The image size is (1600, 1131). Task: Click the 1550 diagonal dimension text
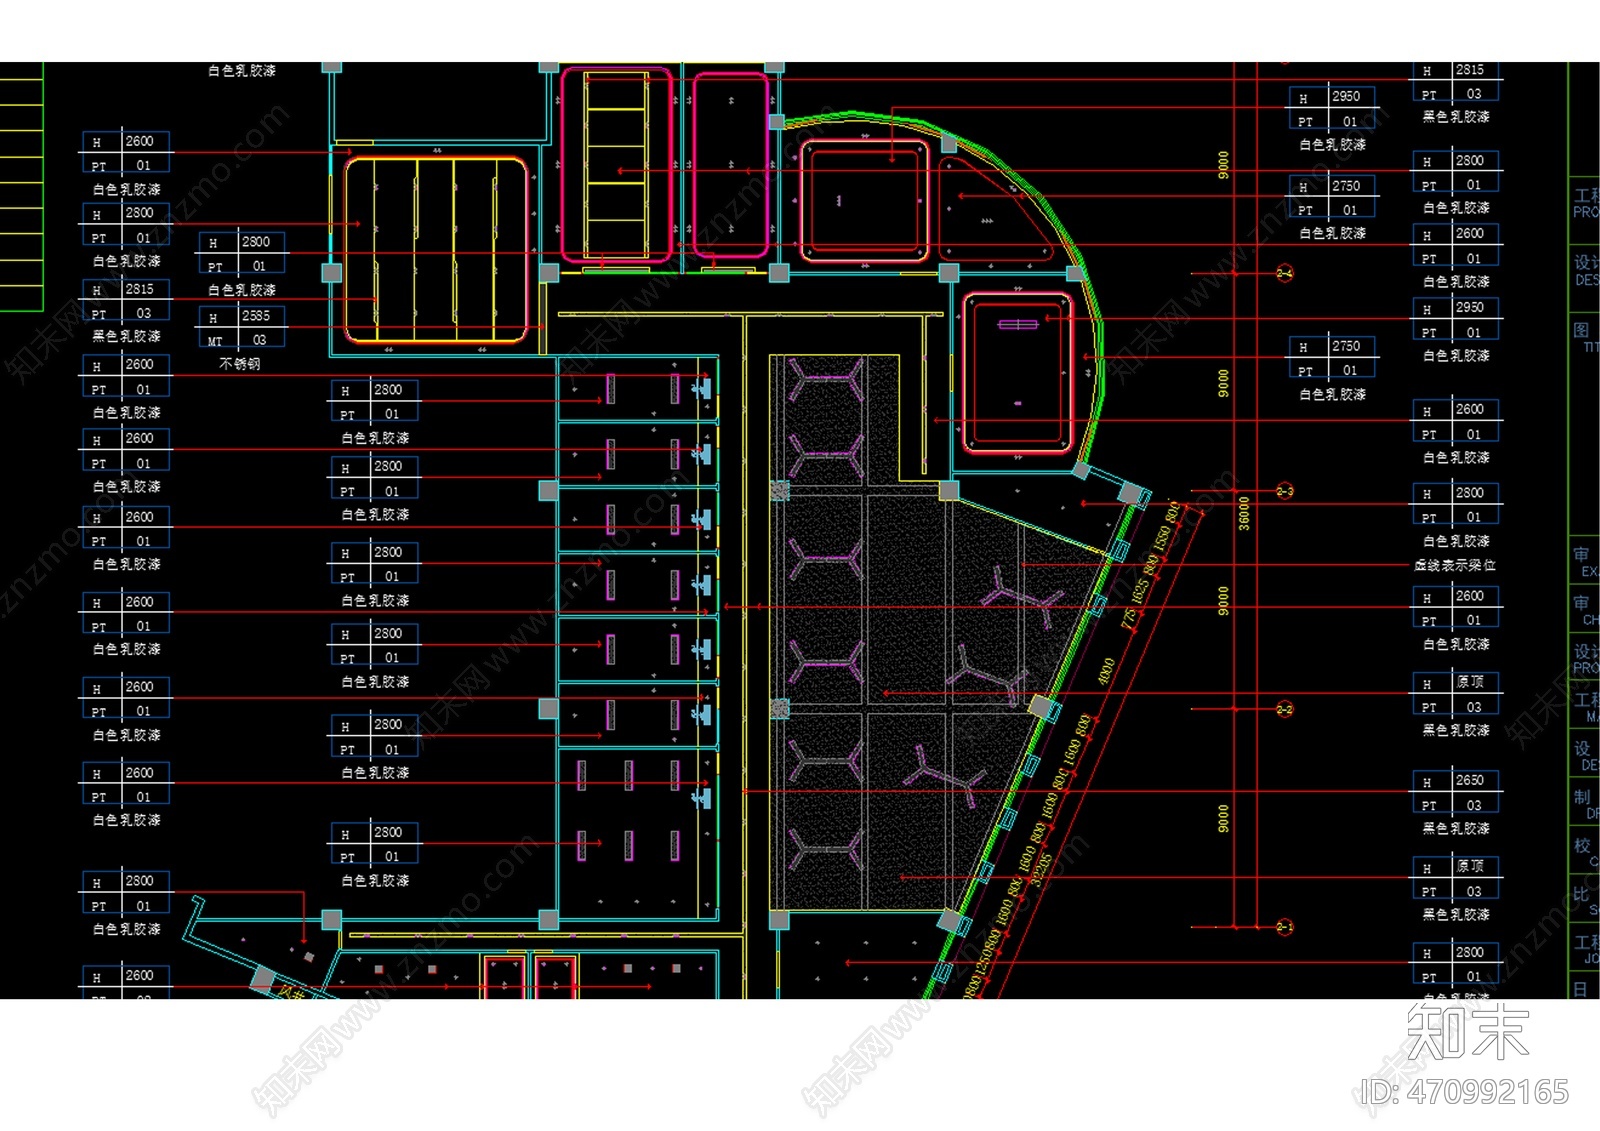pos(1161,540)
